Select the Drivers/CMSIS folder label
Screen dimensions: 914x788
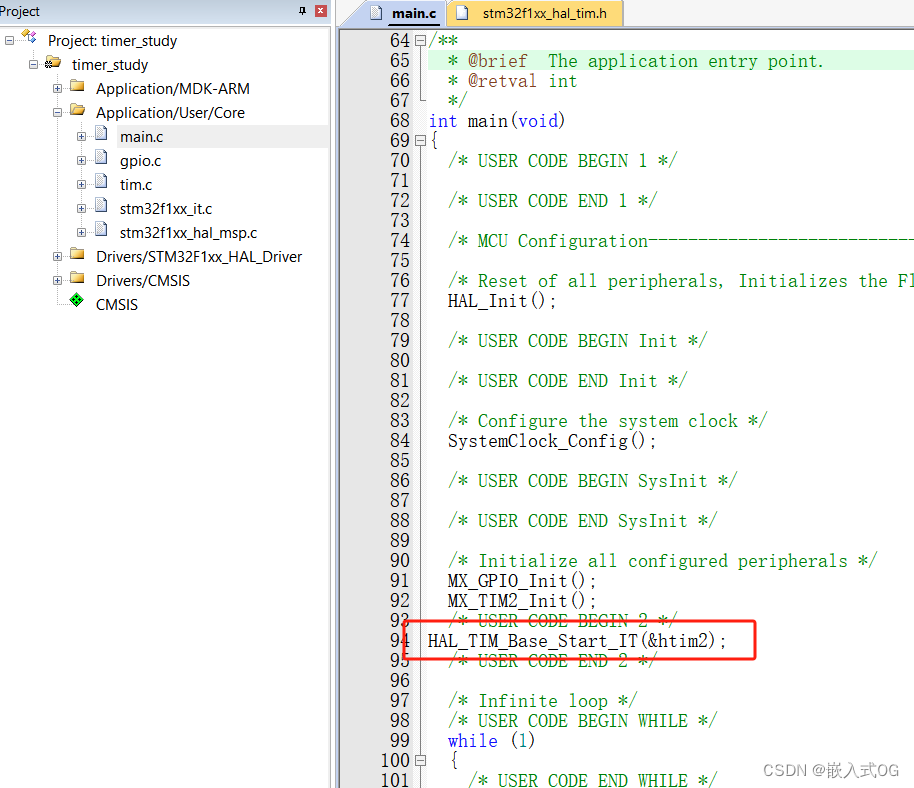(x=143, y=281)
